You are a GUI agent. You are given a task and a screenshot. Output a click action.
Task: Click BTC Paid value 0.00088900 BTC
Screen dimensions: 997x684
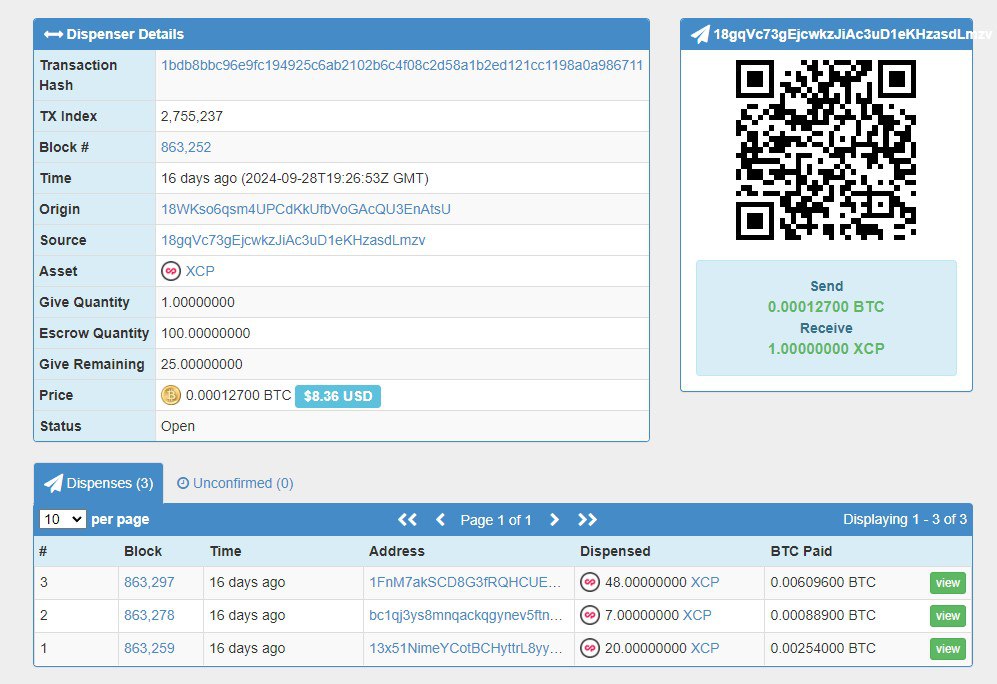click(823, 615)
